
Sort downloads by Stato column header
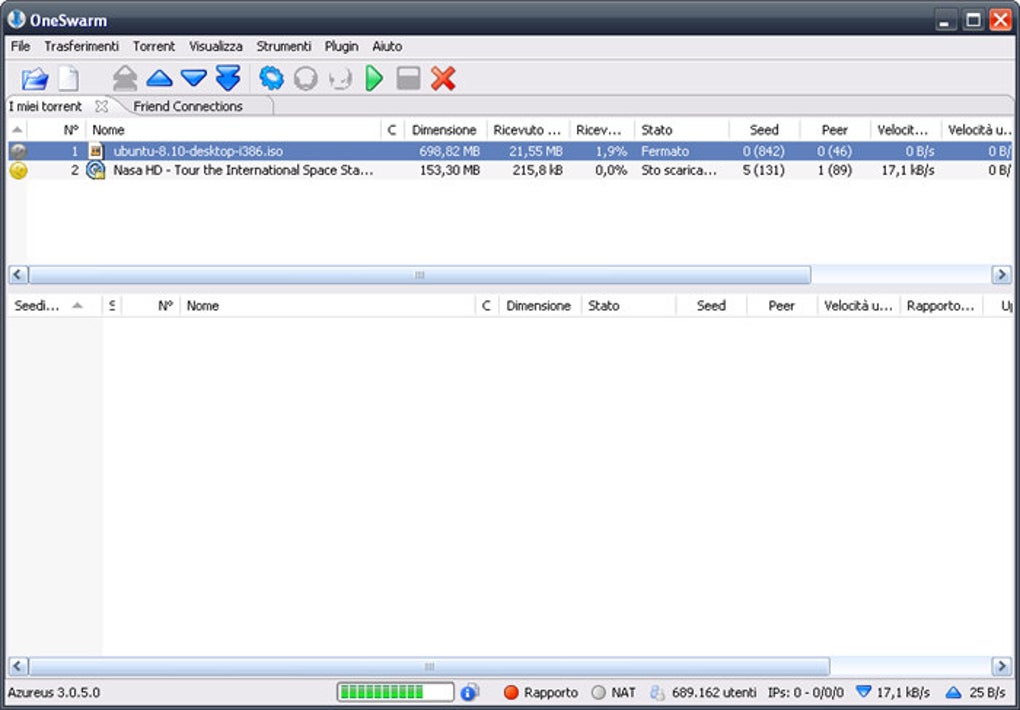pyautogui.click(x=681, y=130)
